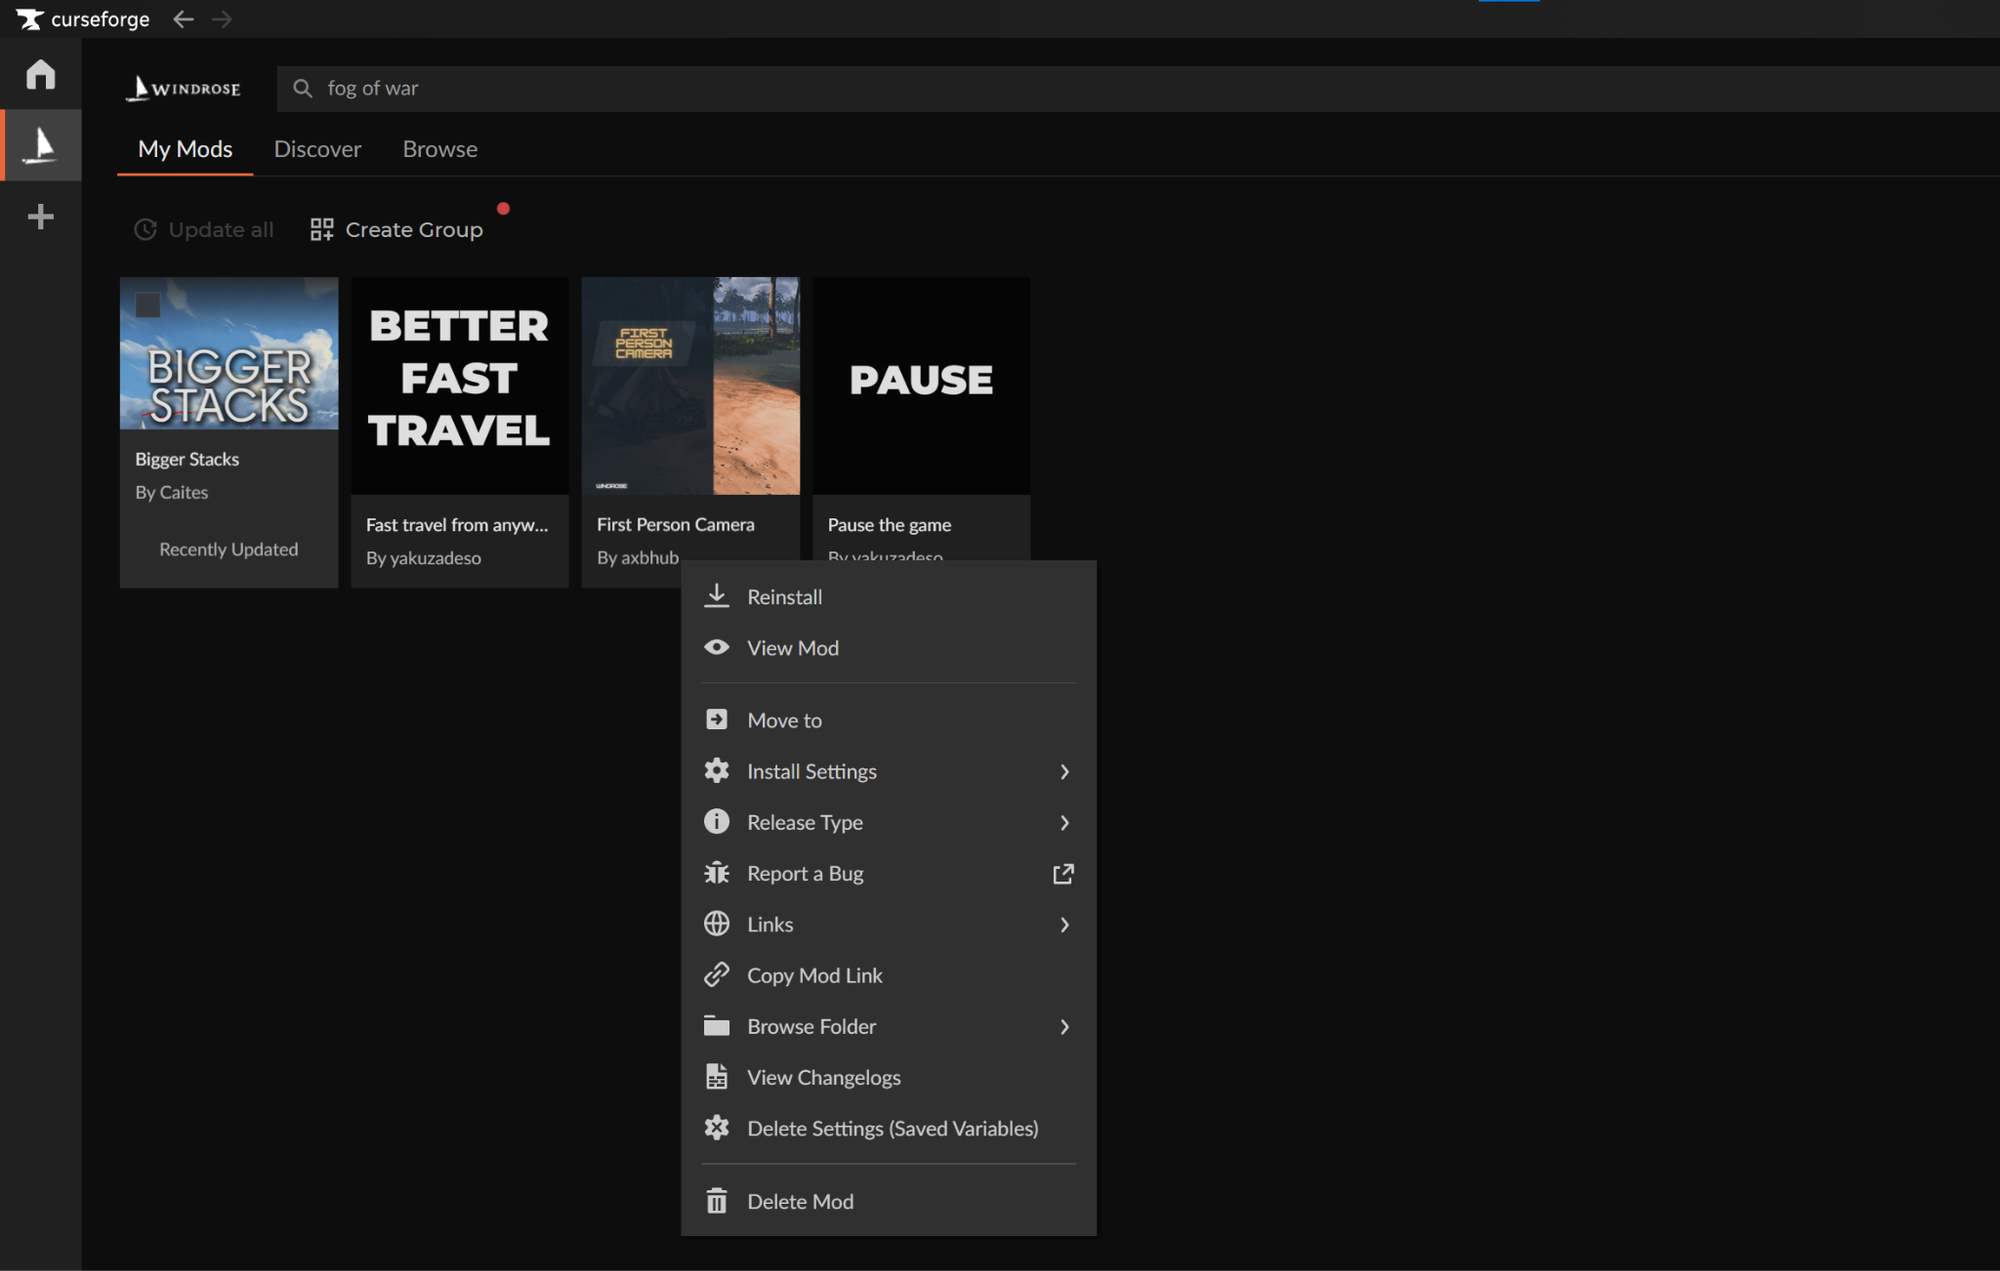Click the Move to arrow icon

pyautogui.click(x=716, y=719)
